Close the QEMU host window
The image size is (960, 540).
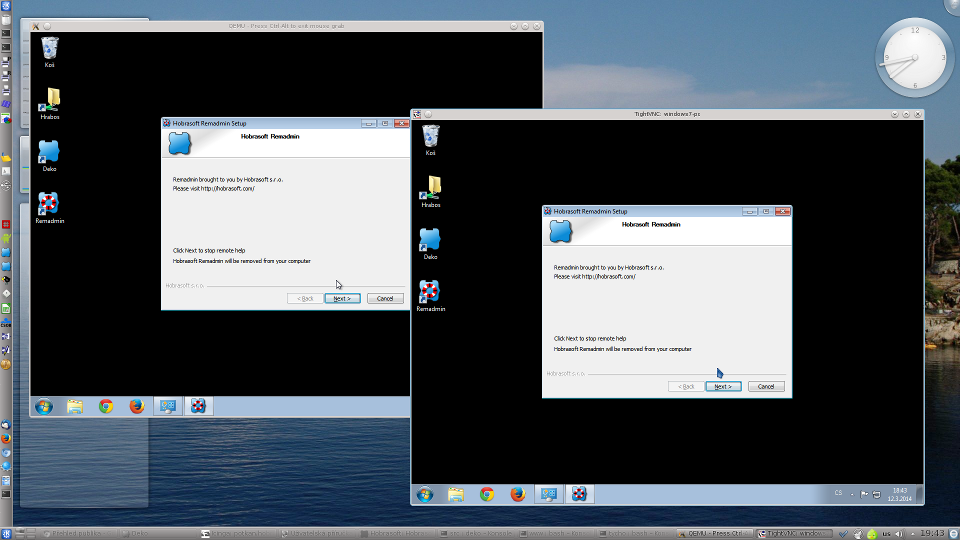click(x=537, y=26)
